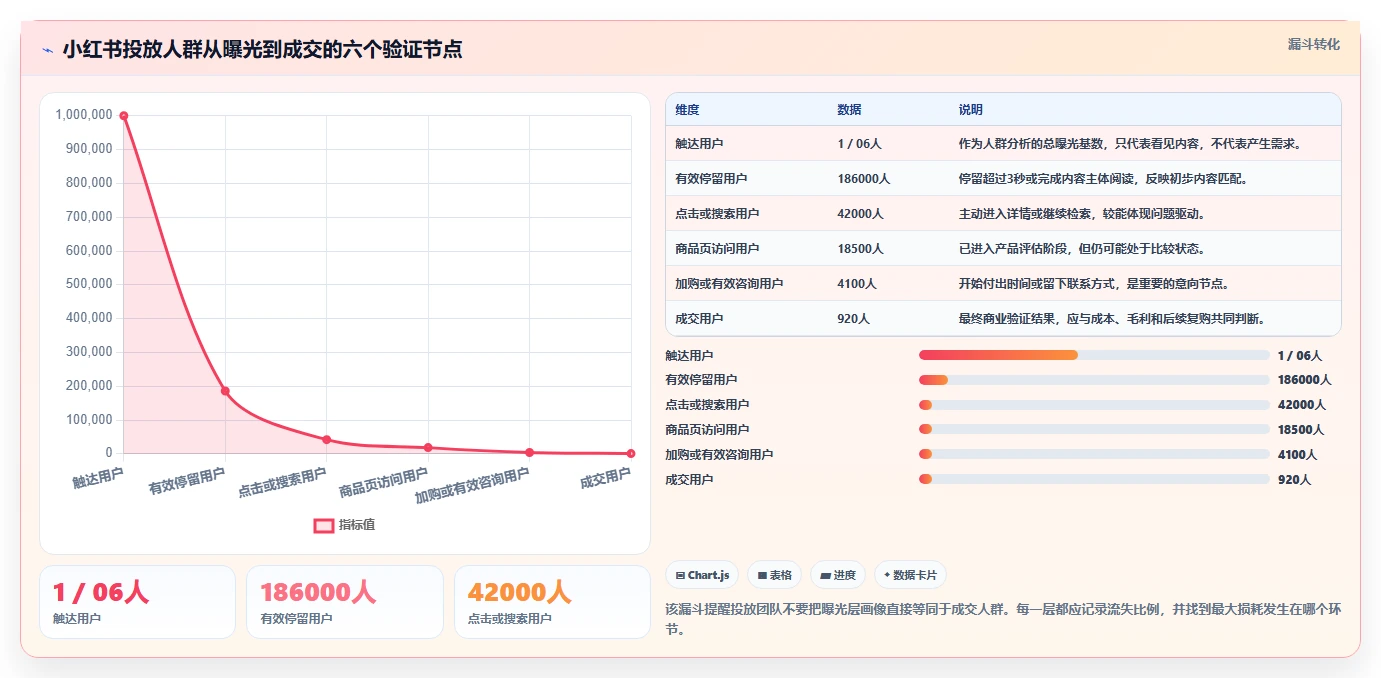
Task: Select the Chart.js chip
Action: click(702, 575)
